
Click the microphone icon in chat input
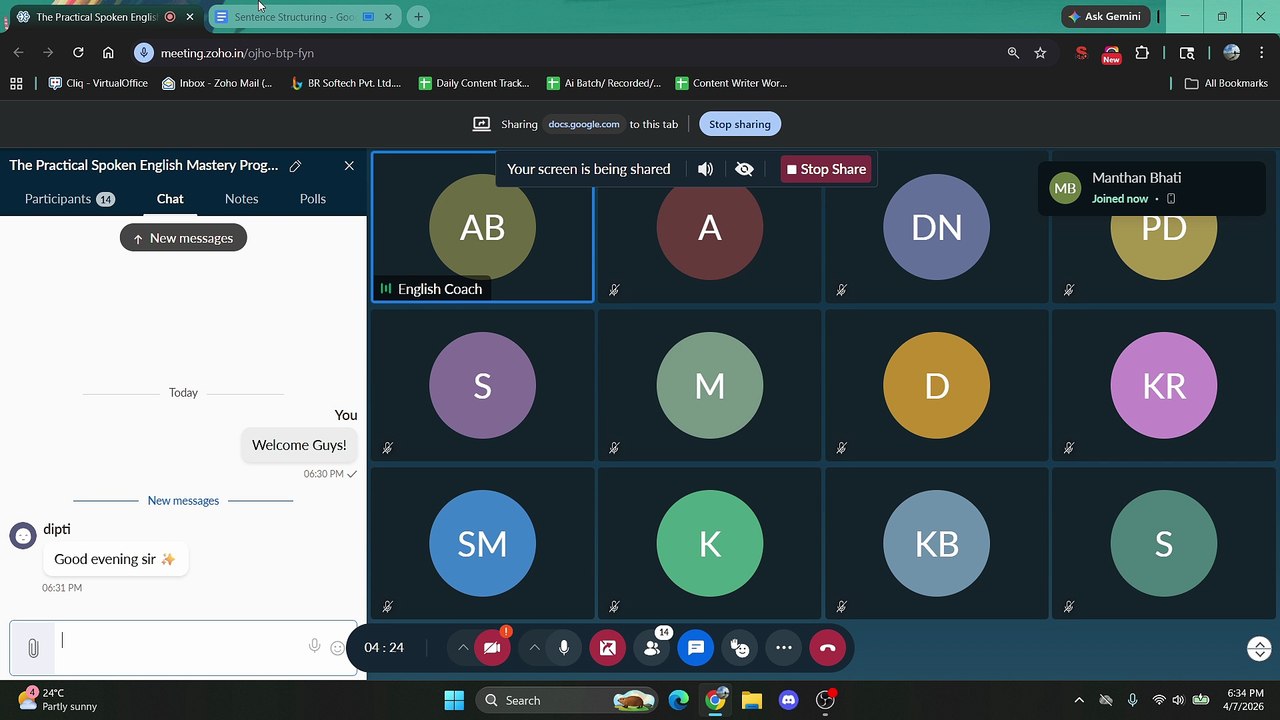314,647
